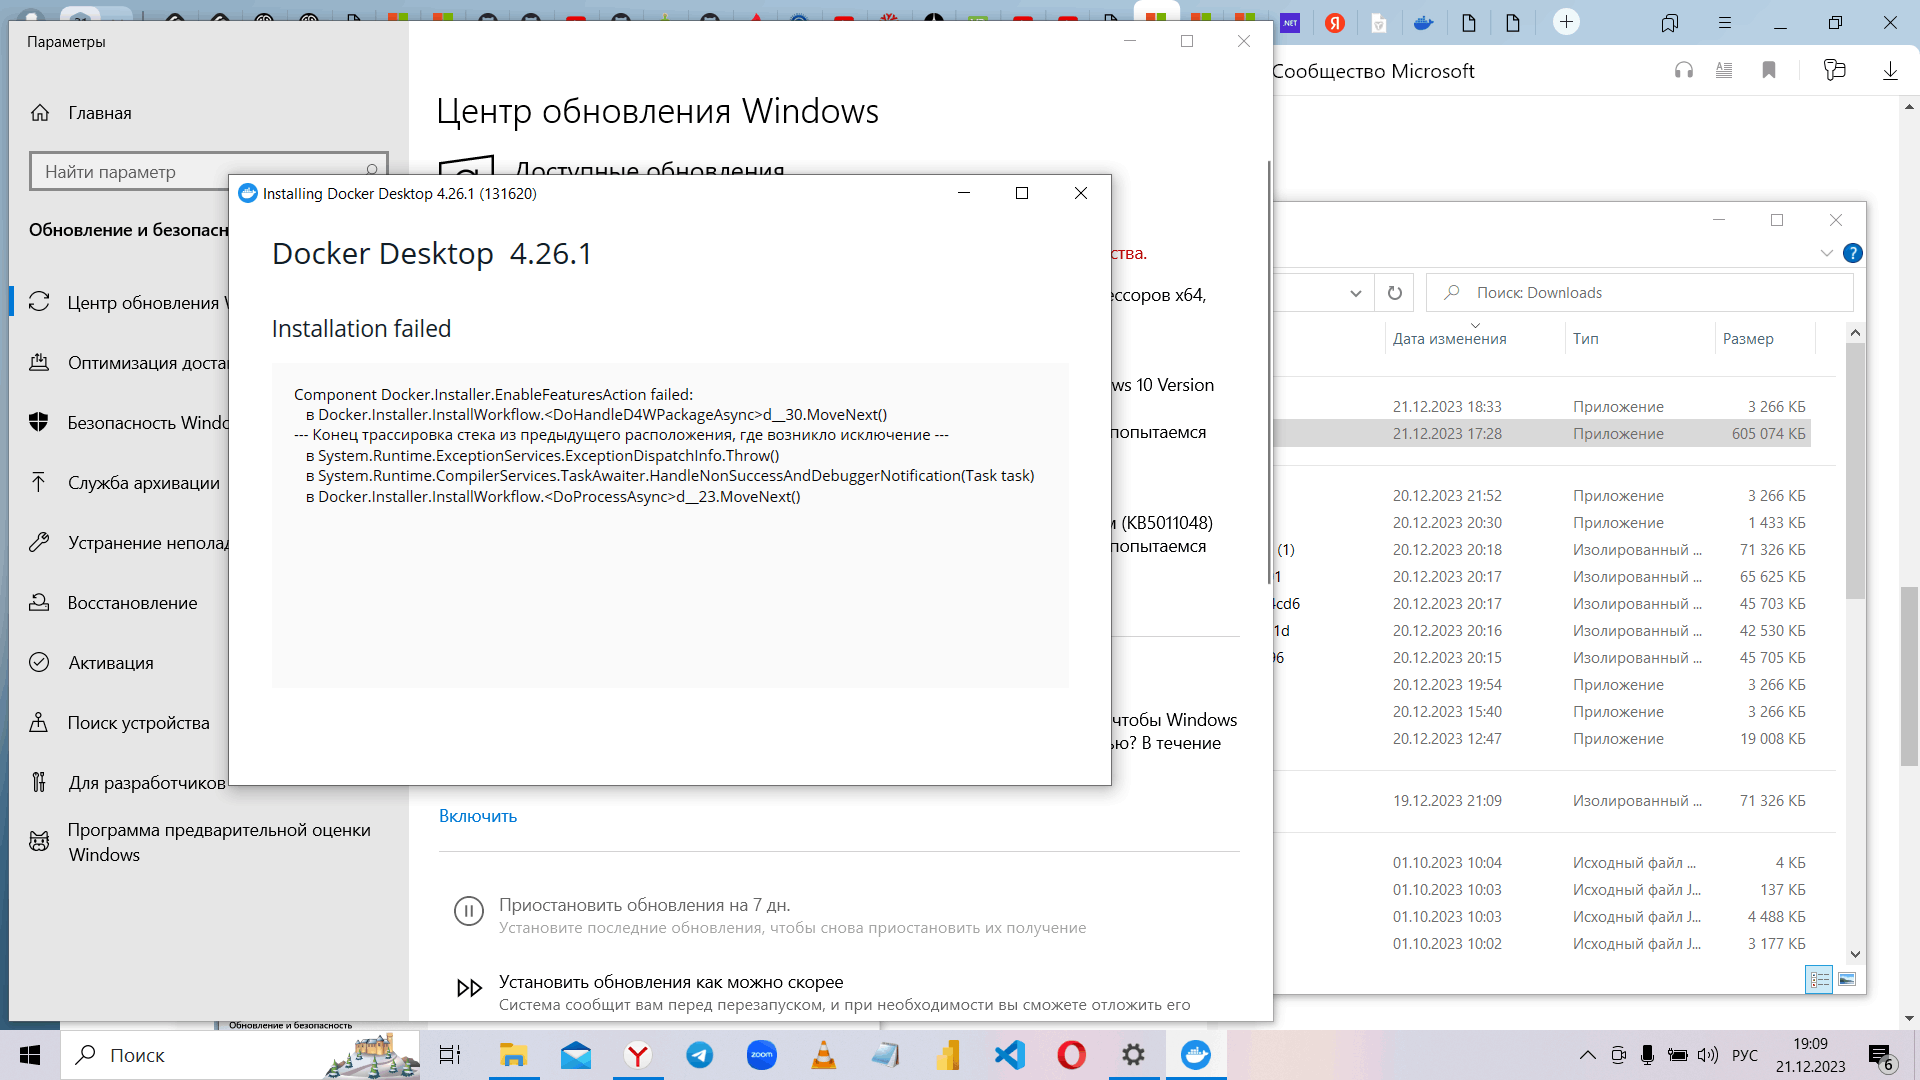Open the browser hamburger menu
Viewport: 1920px width, 1080px height.
(x=1725, y=22)
